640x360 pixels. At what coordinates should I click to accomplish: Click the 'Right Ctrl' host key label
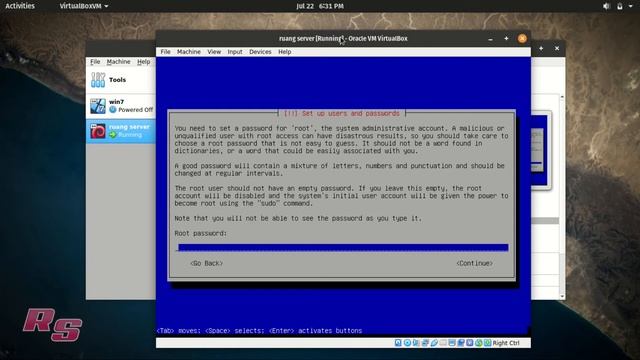coord(506,343)
